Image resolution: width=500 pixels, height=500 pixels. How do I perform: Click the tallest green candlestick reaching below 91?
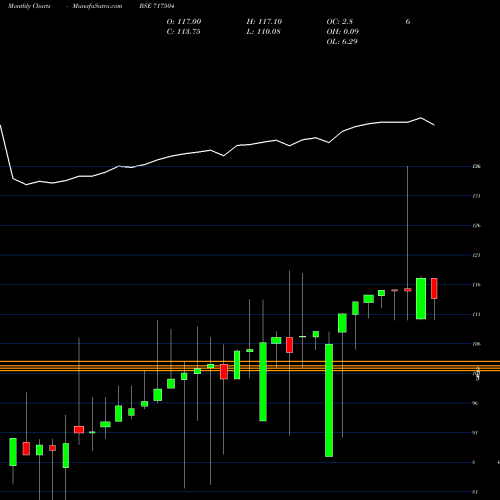pyautogui.click(x=329, y=400)
